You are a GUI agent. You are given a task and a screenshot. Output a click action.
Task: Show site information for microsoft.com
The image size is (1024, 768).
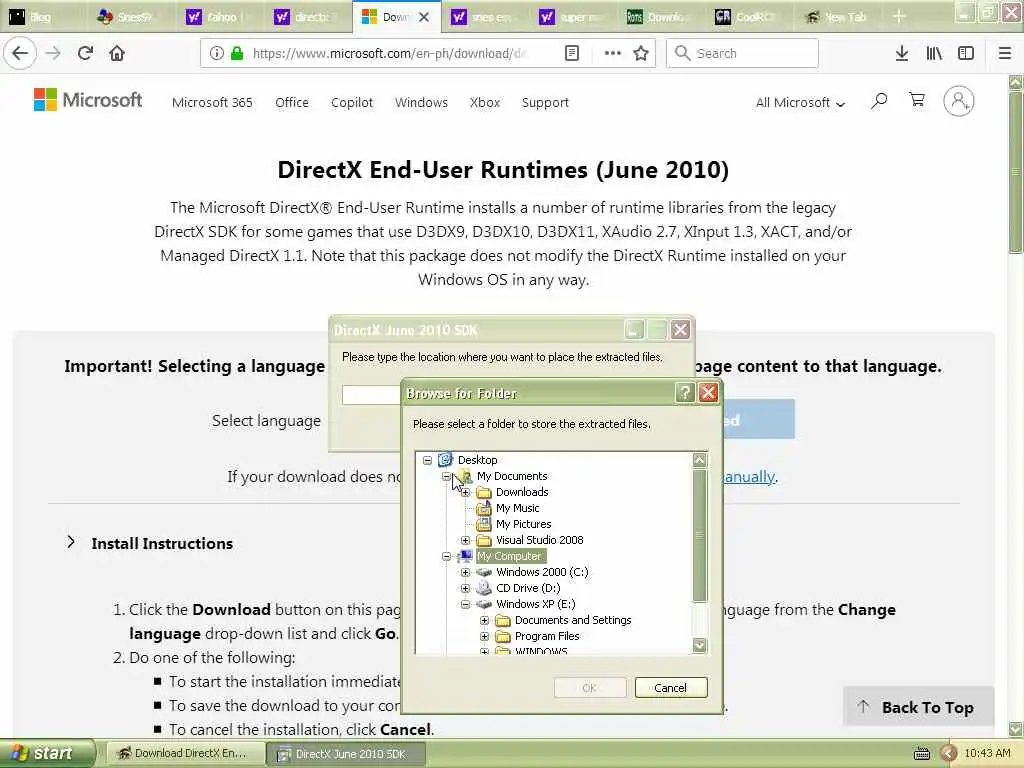coord(216,53)
